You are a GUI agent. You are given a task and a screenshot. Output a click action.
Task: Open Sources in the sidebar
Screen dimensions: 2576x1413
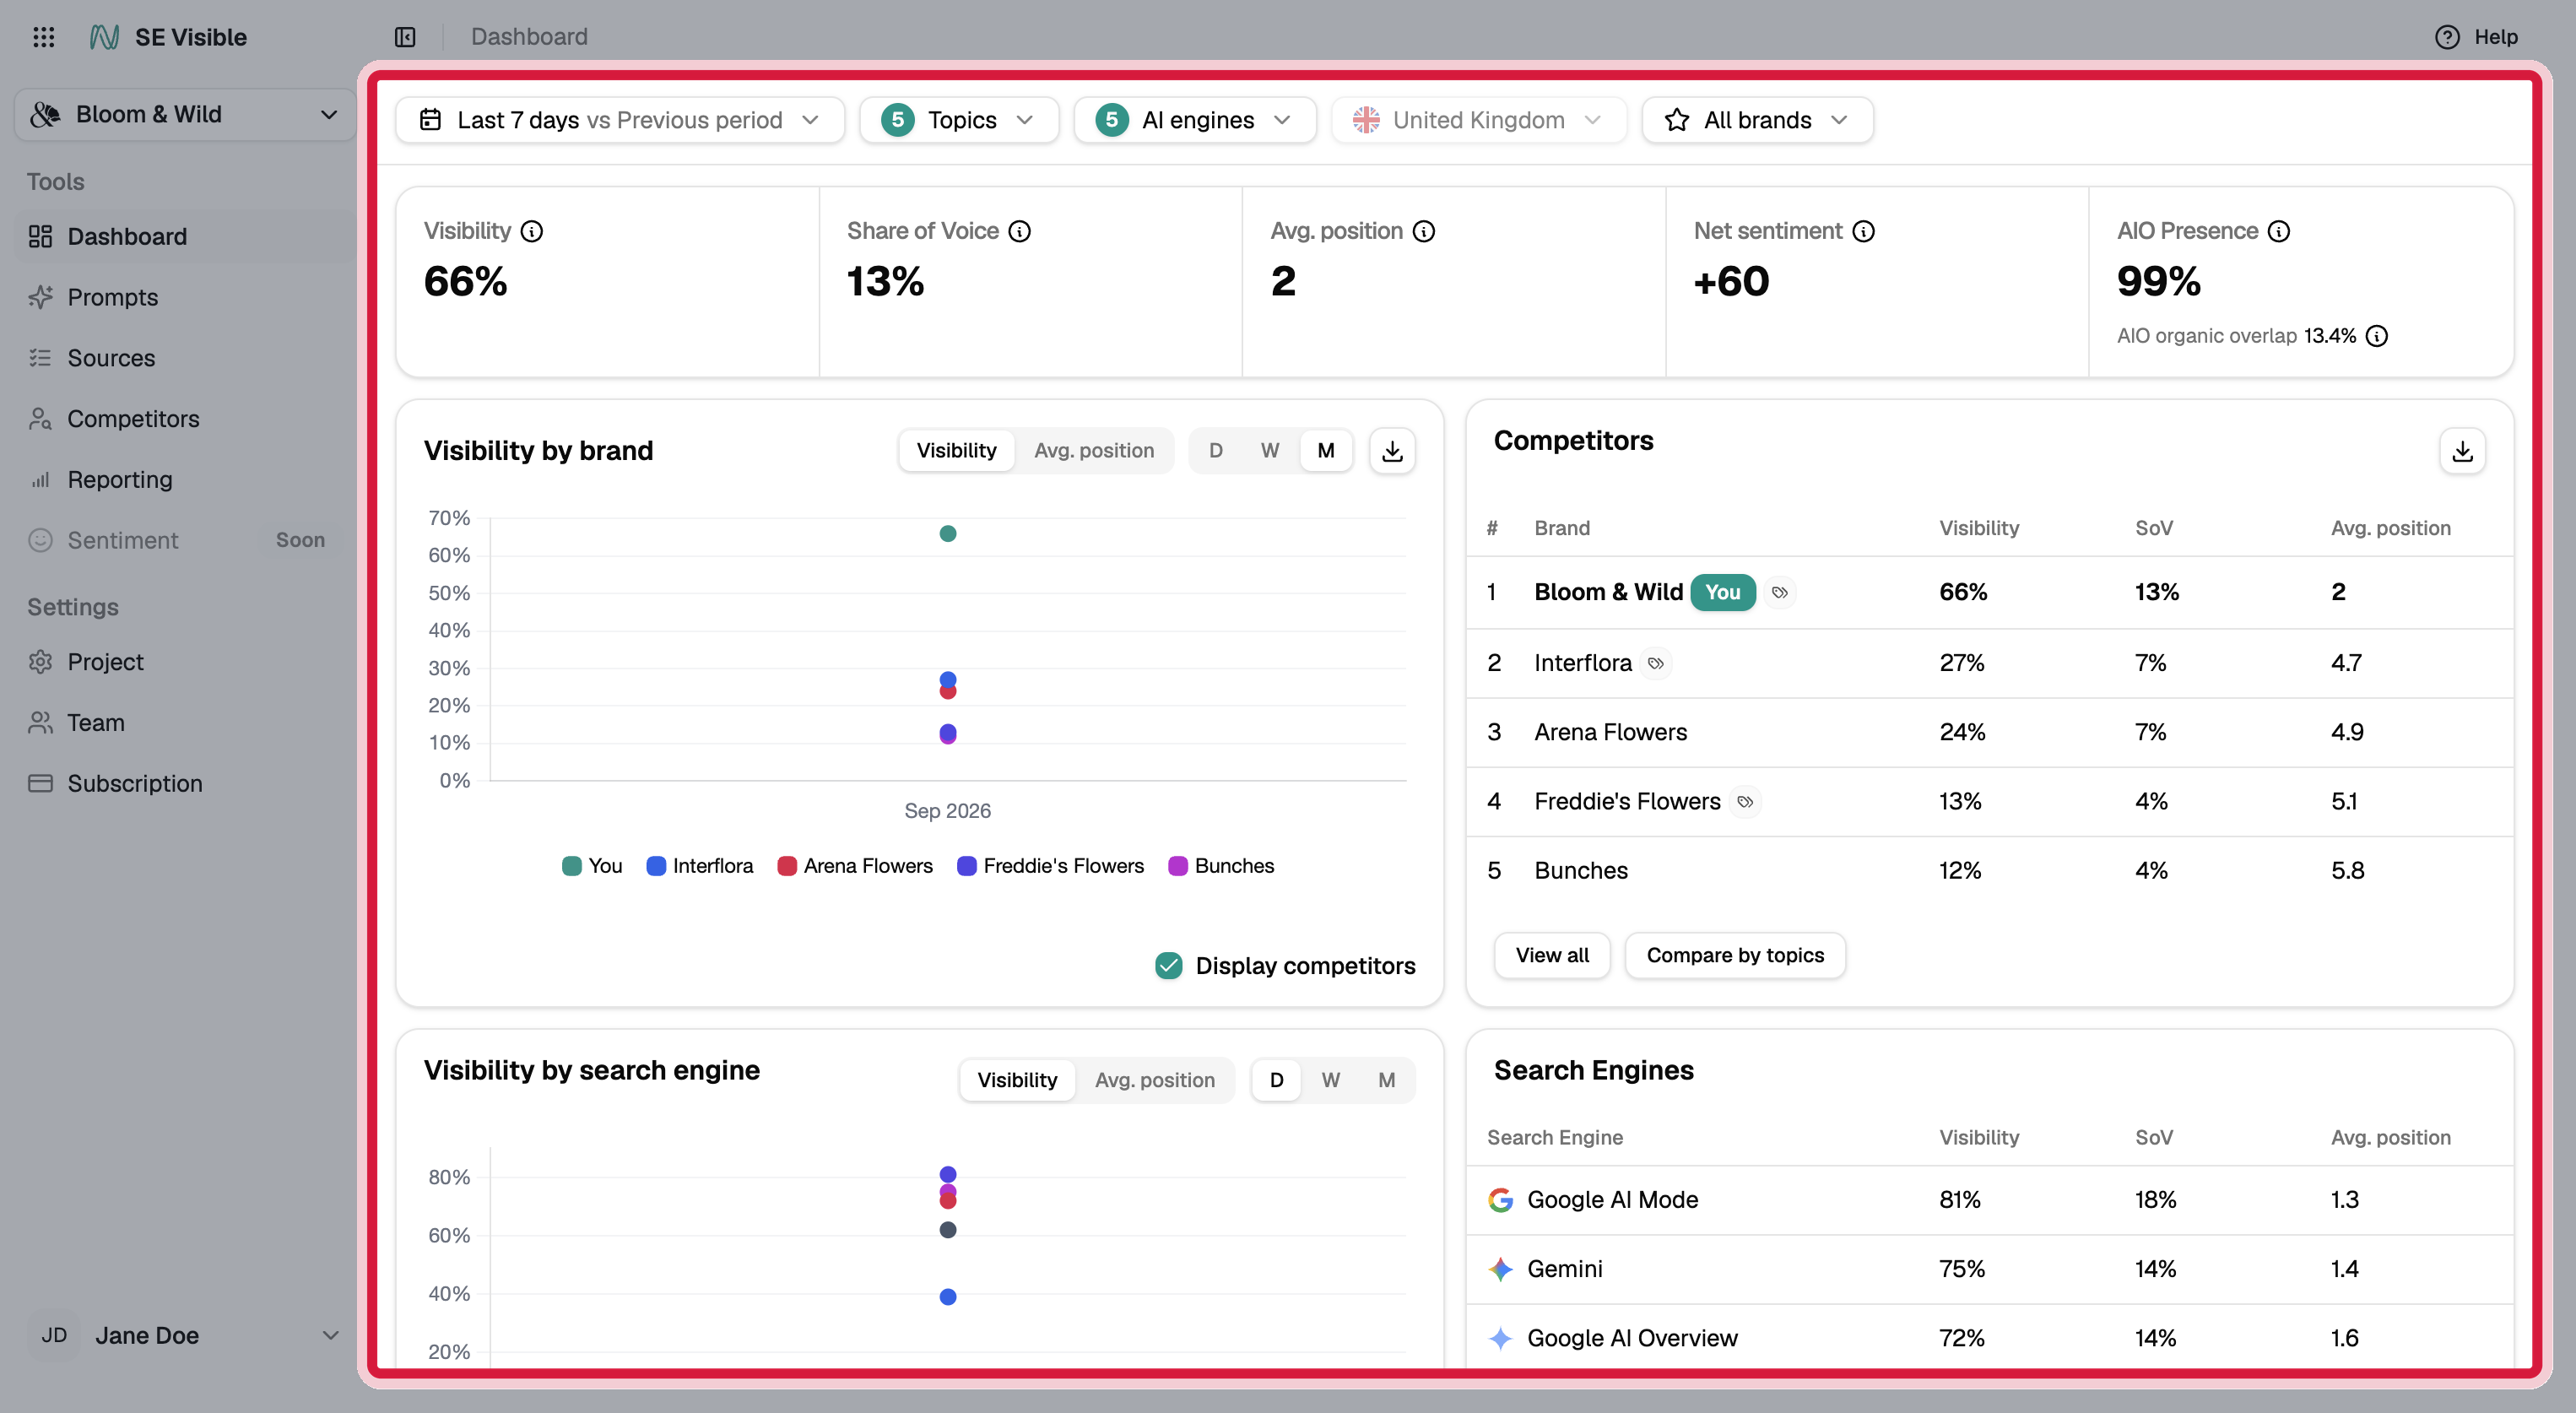point(185,358)
